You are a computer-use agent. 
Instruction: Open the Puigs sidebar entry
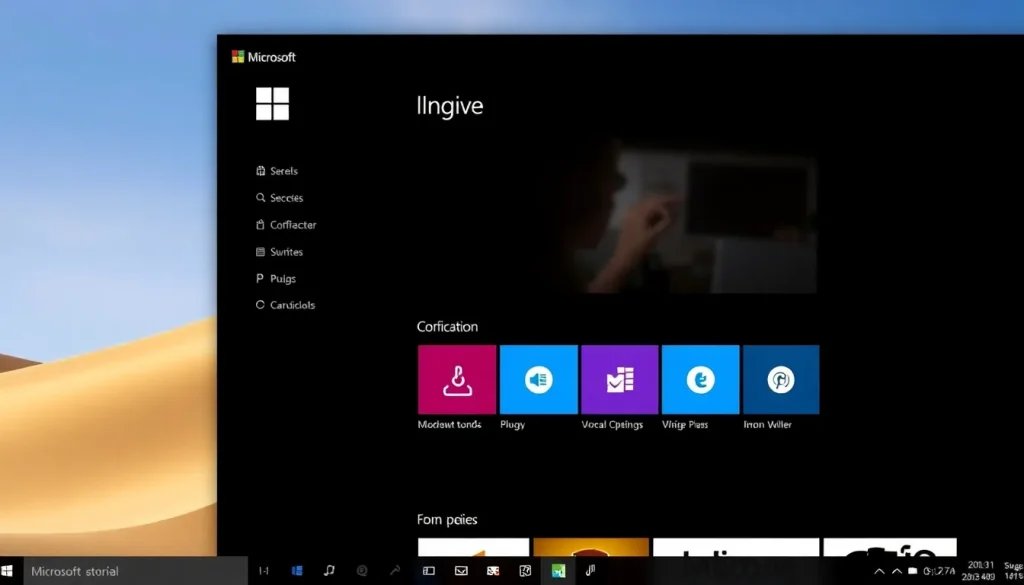pyautogui.click(x=276, y=279)
